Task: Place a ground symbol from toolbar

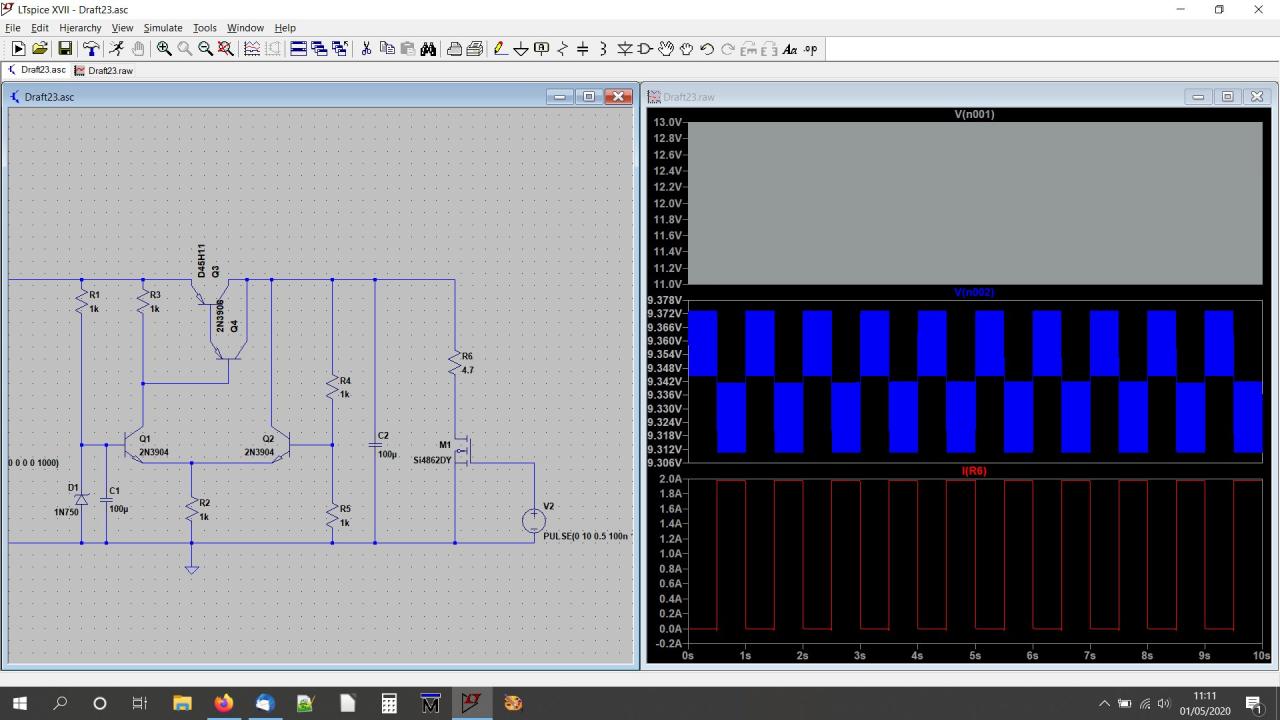Action: pos(520,49)
